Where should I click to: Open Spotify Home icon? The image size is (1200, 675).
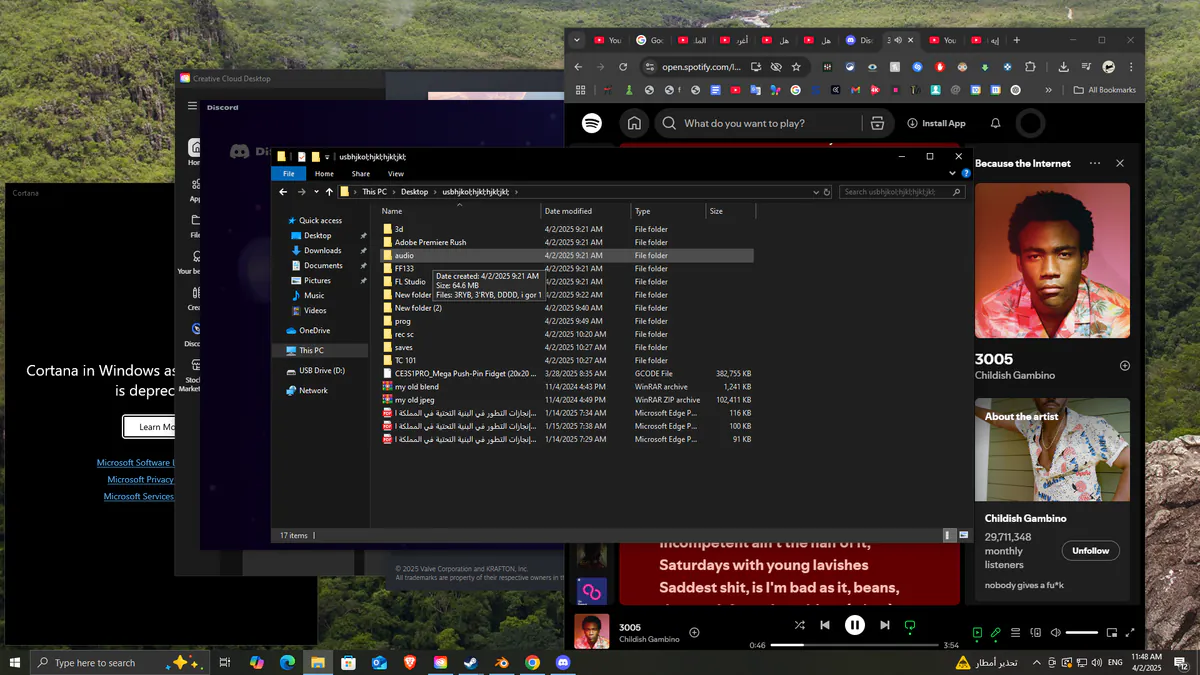coord(634,123)
